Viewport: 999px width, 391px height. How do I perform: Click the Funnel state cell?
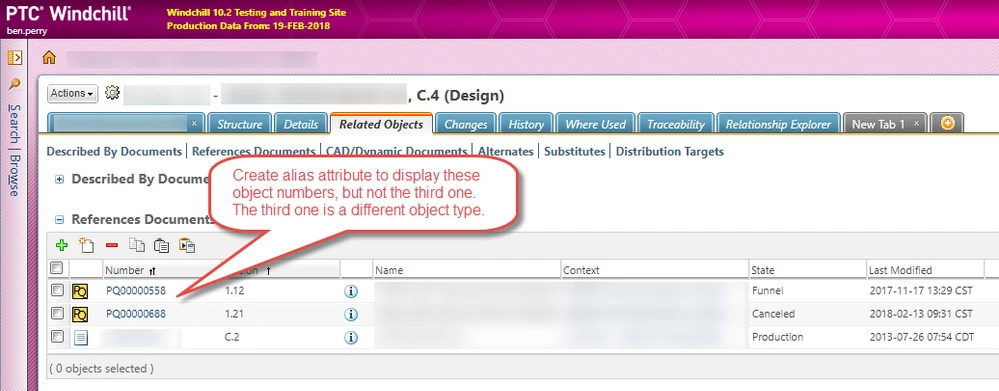click(767, 291)
